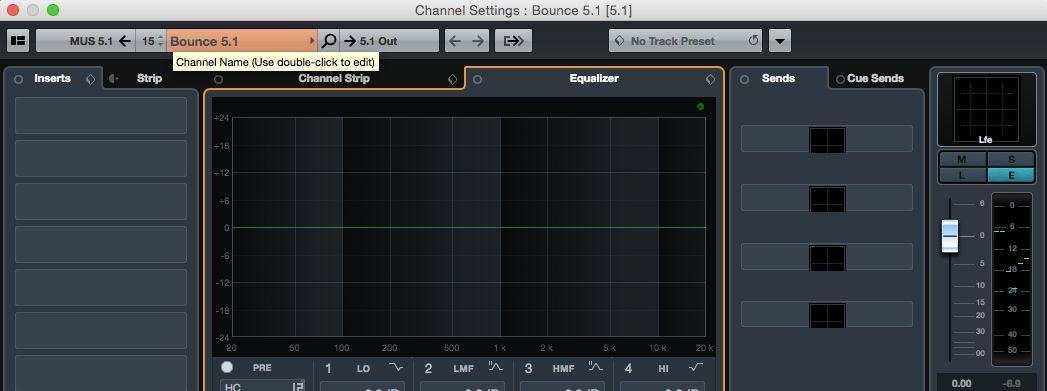Click the green EQ curve line
This screenshot has height=391, width=1047.
tap(469, 228)
